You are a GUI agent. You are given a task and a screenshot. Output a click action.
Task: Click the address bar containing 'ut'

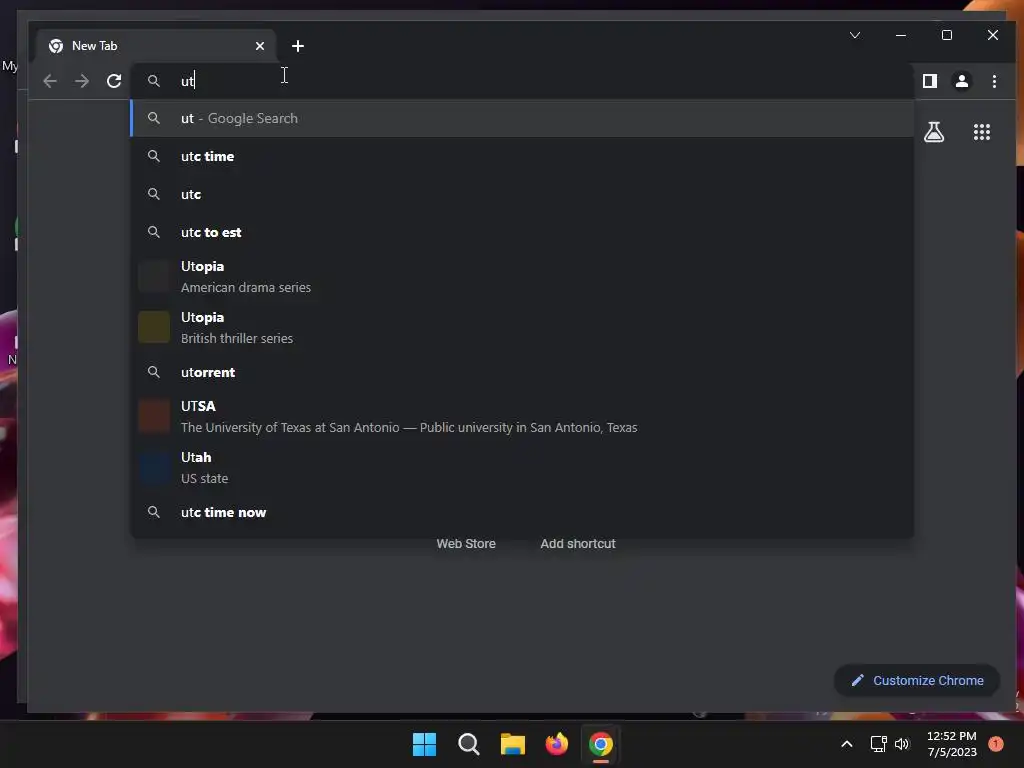(x=522, y=81)
